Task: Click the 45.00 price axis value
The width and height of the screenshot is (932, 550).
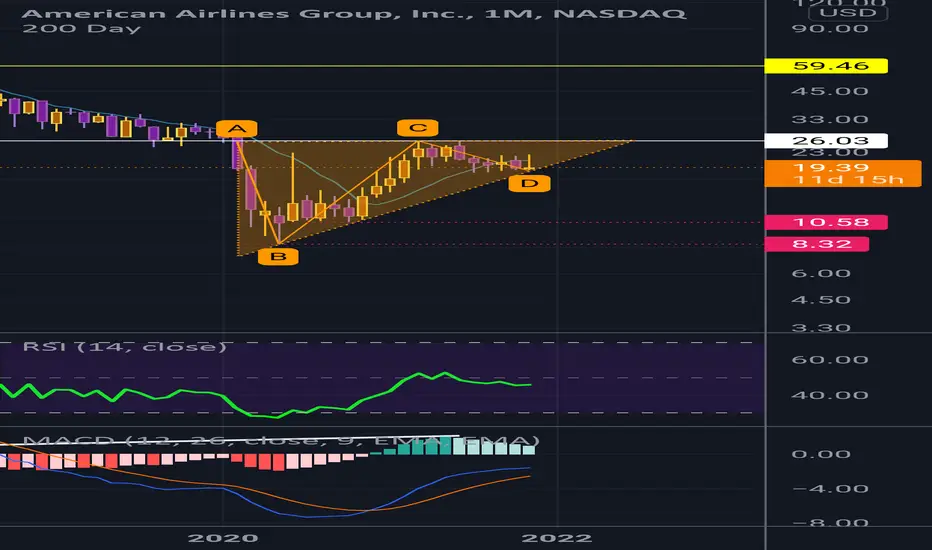Action: coord(830,91)
